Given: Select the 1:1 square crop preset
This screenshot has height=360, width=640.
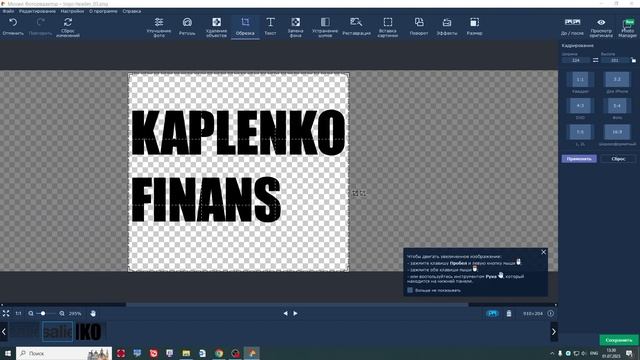Looking at the screenshot, I should click(x=580, y=79).
